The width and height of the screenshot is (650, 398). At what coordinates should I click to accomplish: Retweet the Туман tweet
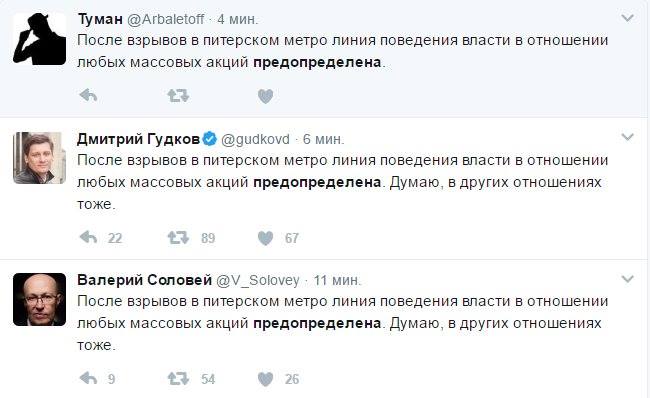(178, 96)
